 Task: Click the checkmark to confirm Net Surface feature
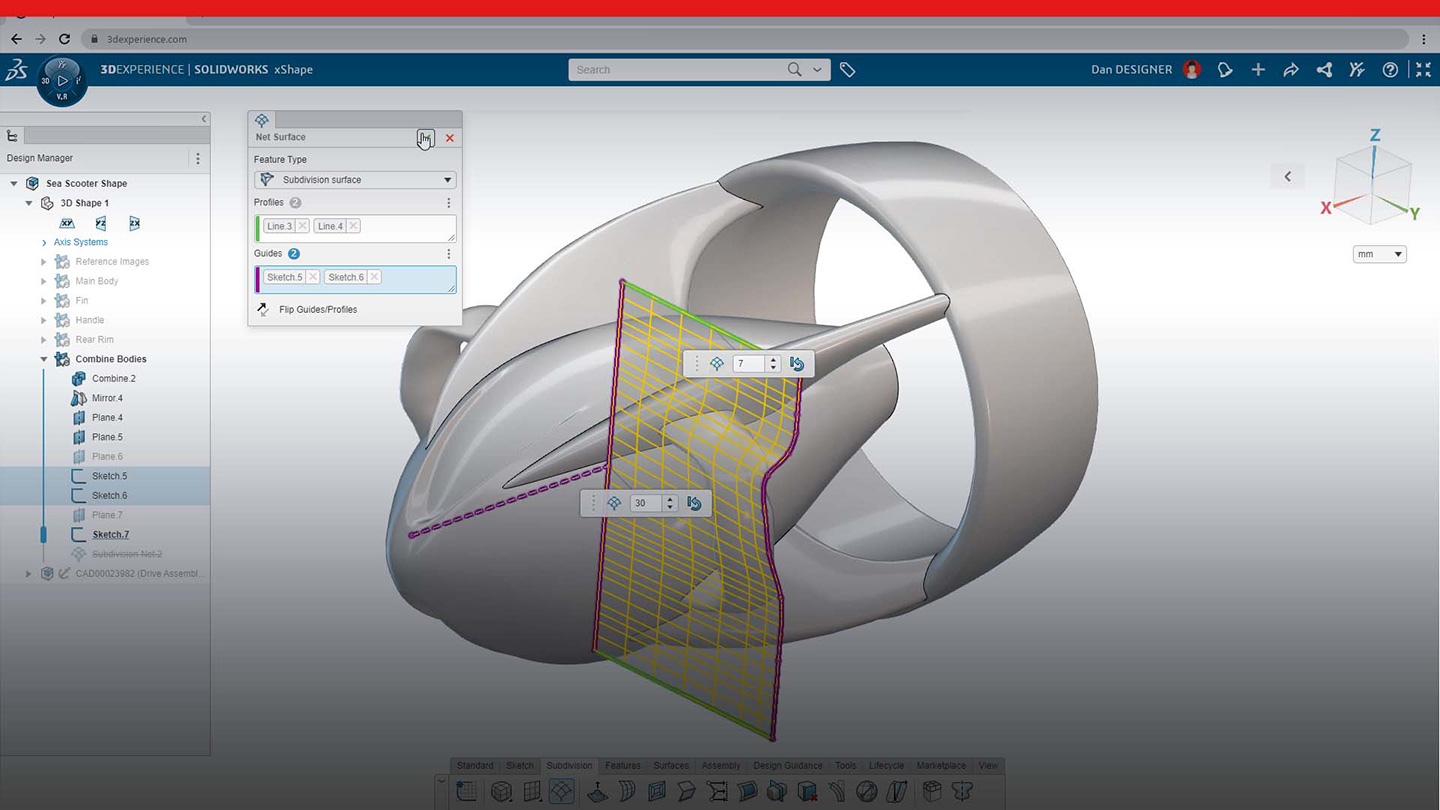coord(425,138)
